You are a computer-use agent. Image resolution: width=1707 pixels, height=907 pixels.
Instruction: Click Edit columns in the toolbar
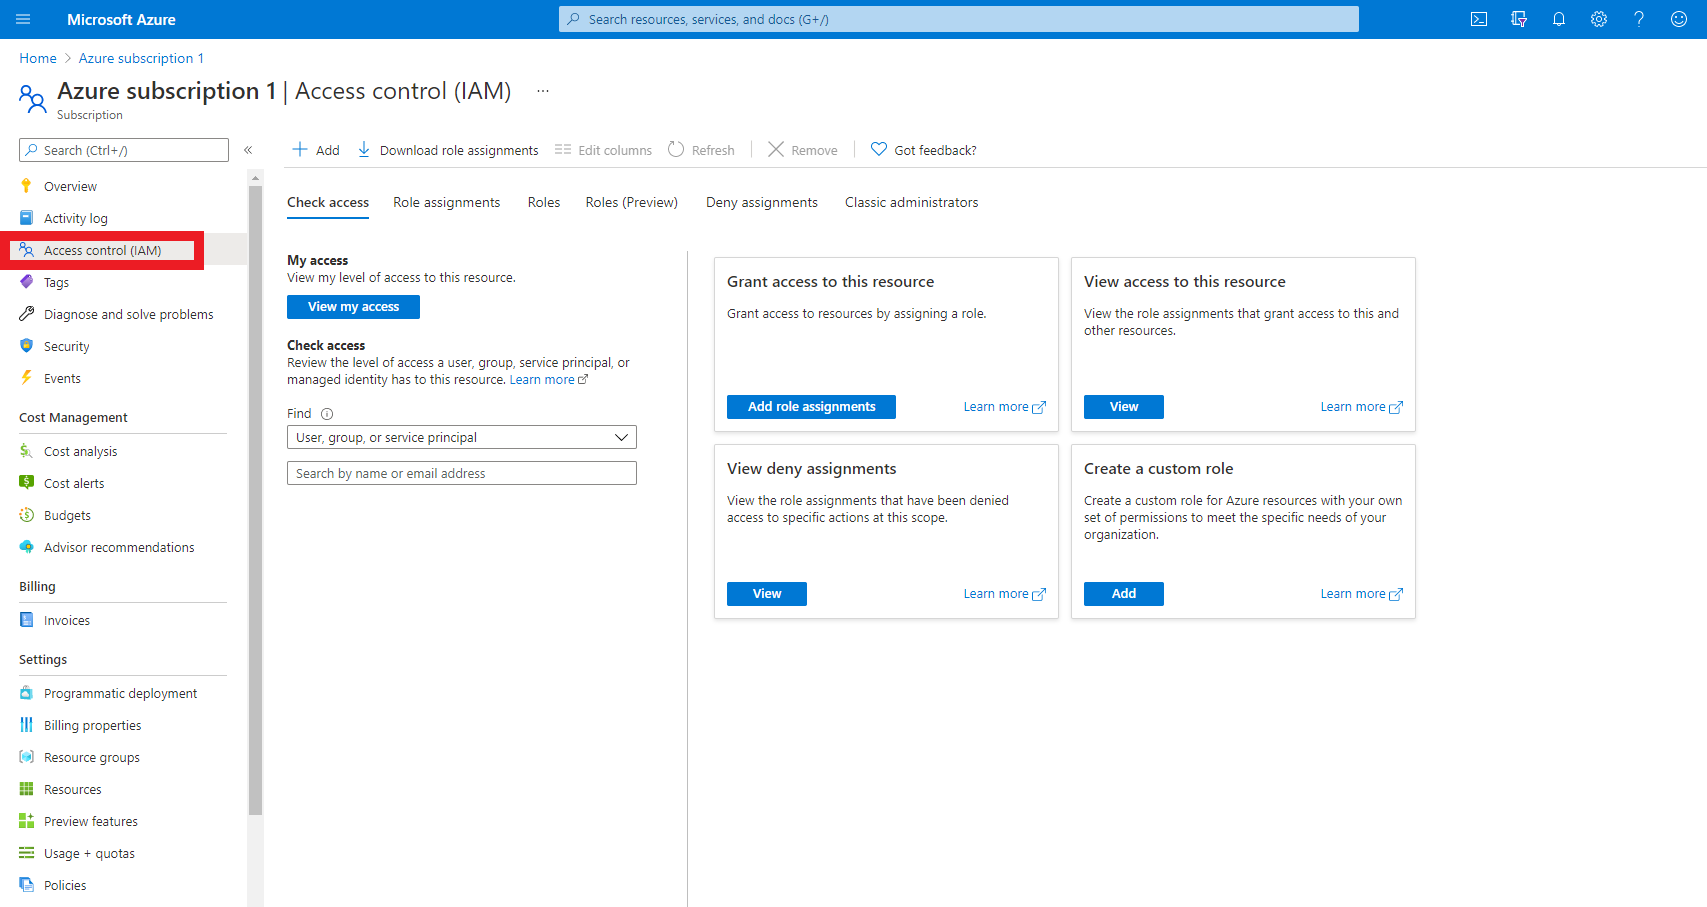point(603,150)
